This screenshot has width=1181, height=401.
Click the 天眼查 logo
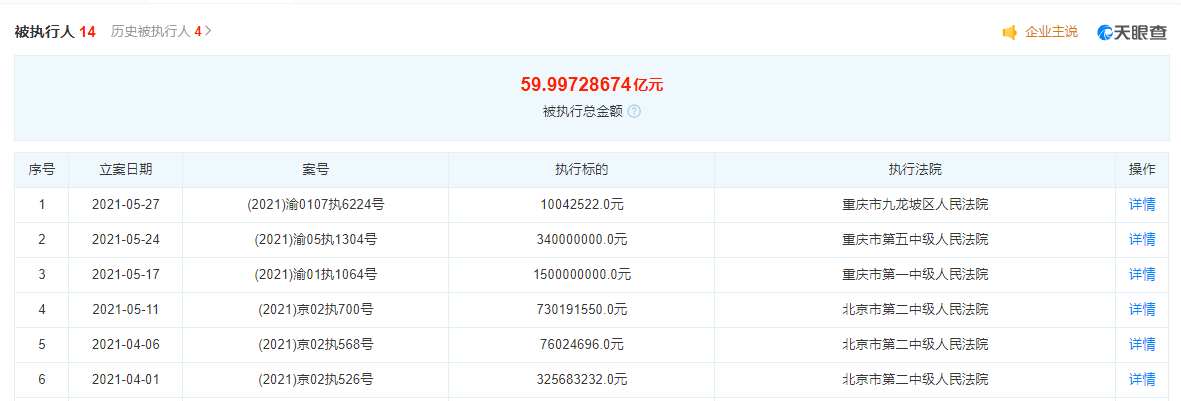(1132, 32)
